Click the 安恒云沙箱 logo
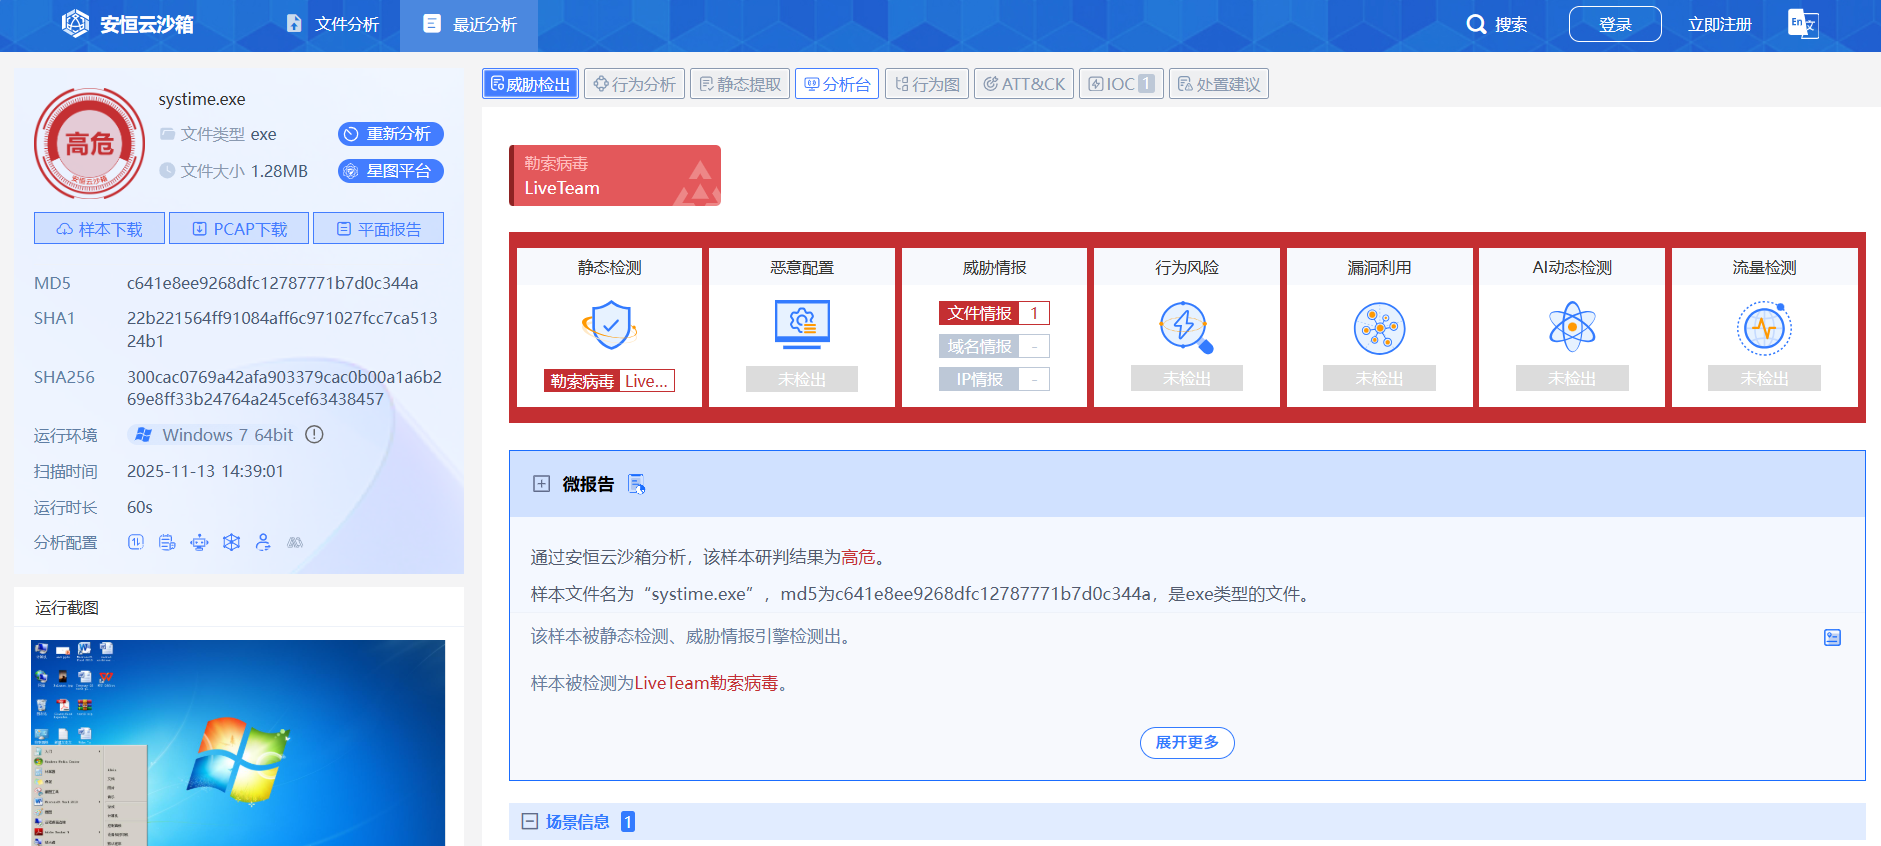The height and width of the screenshot is (846, 1881). click(127, 24)
